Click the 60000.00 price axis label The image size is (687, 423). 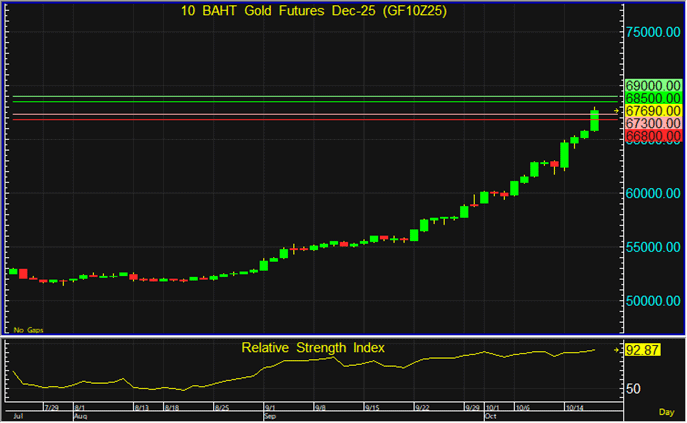pyautogui.click(x=655, y=193)
